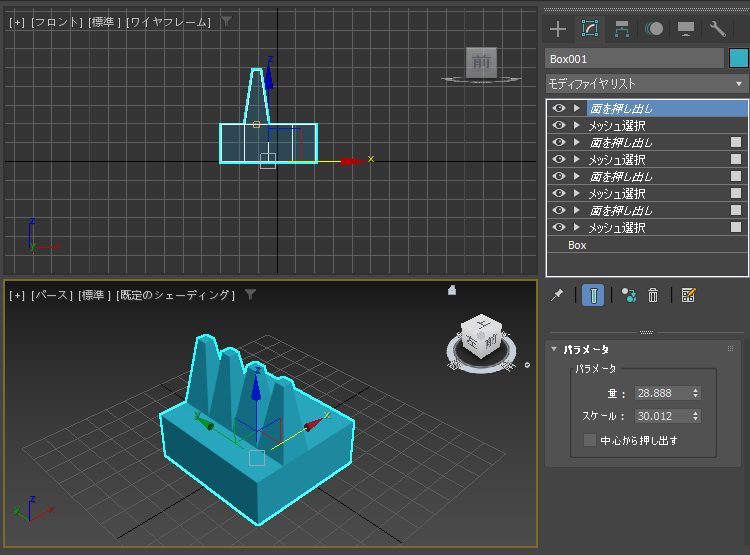The image size is (750, 555).
Task: Open the Motion panel tab
Action: (654, 29)
